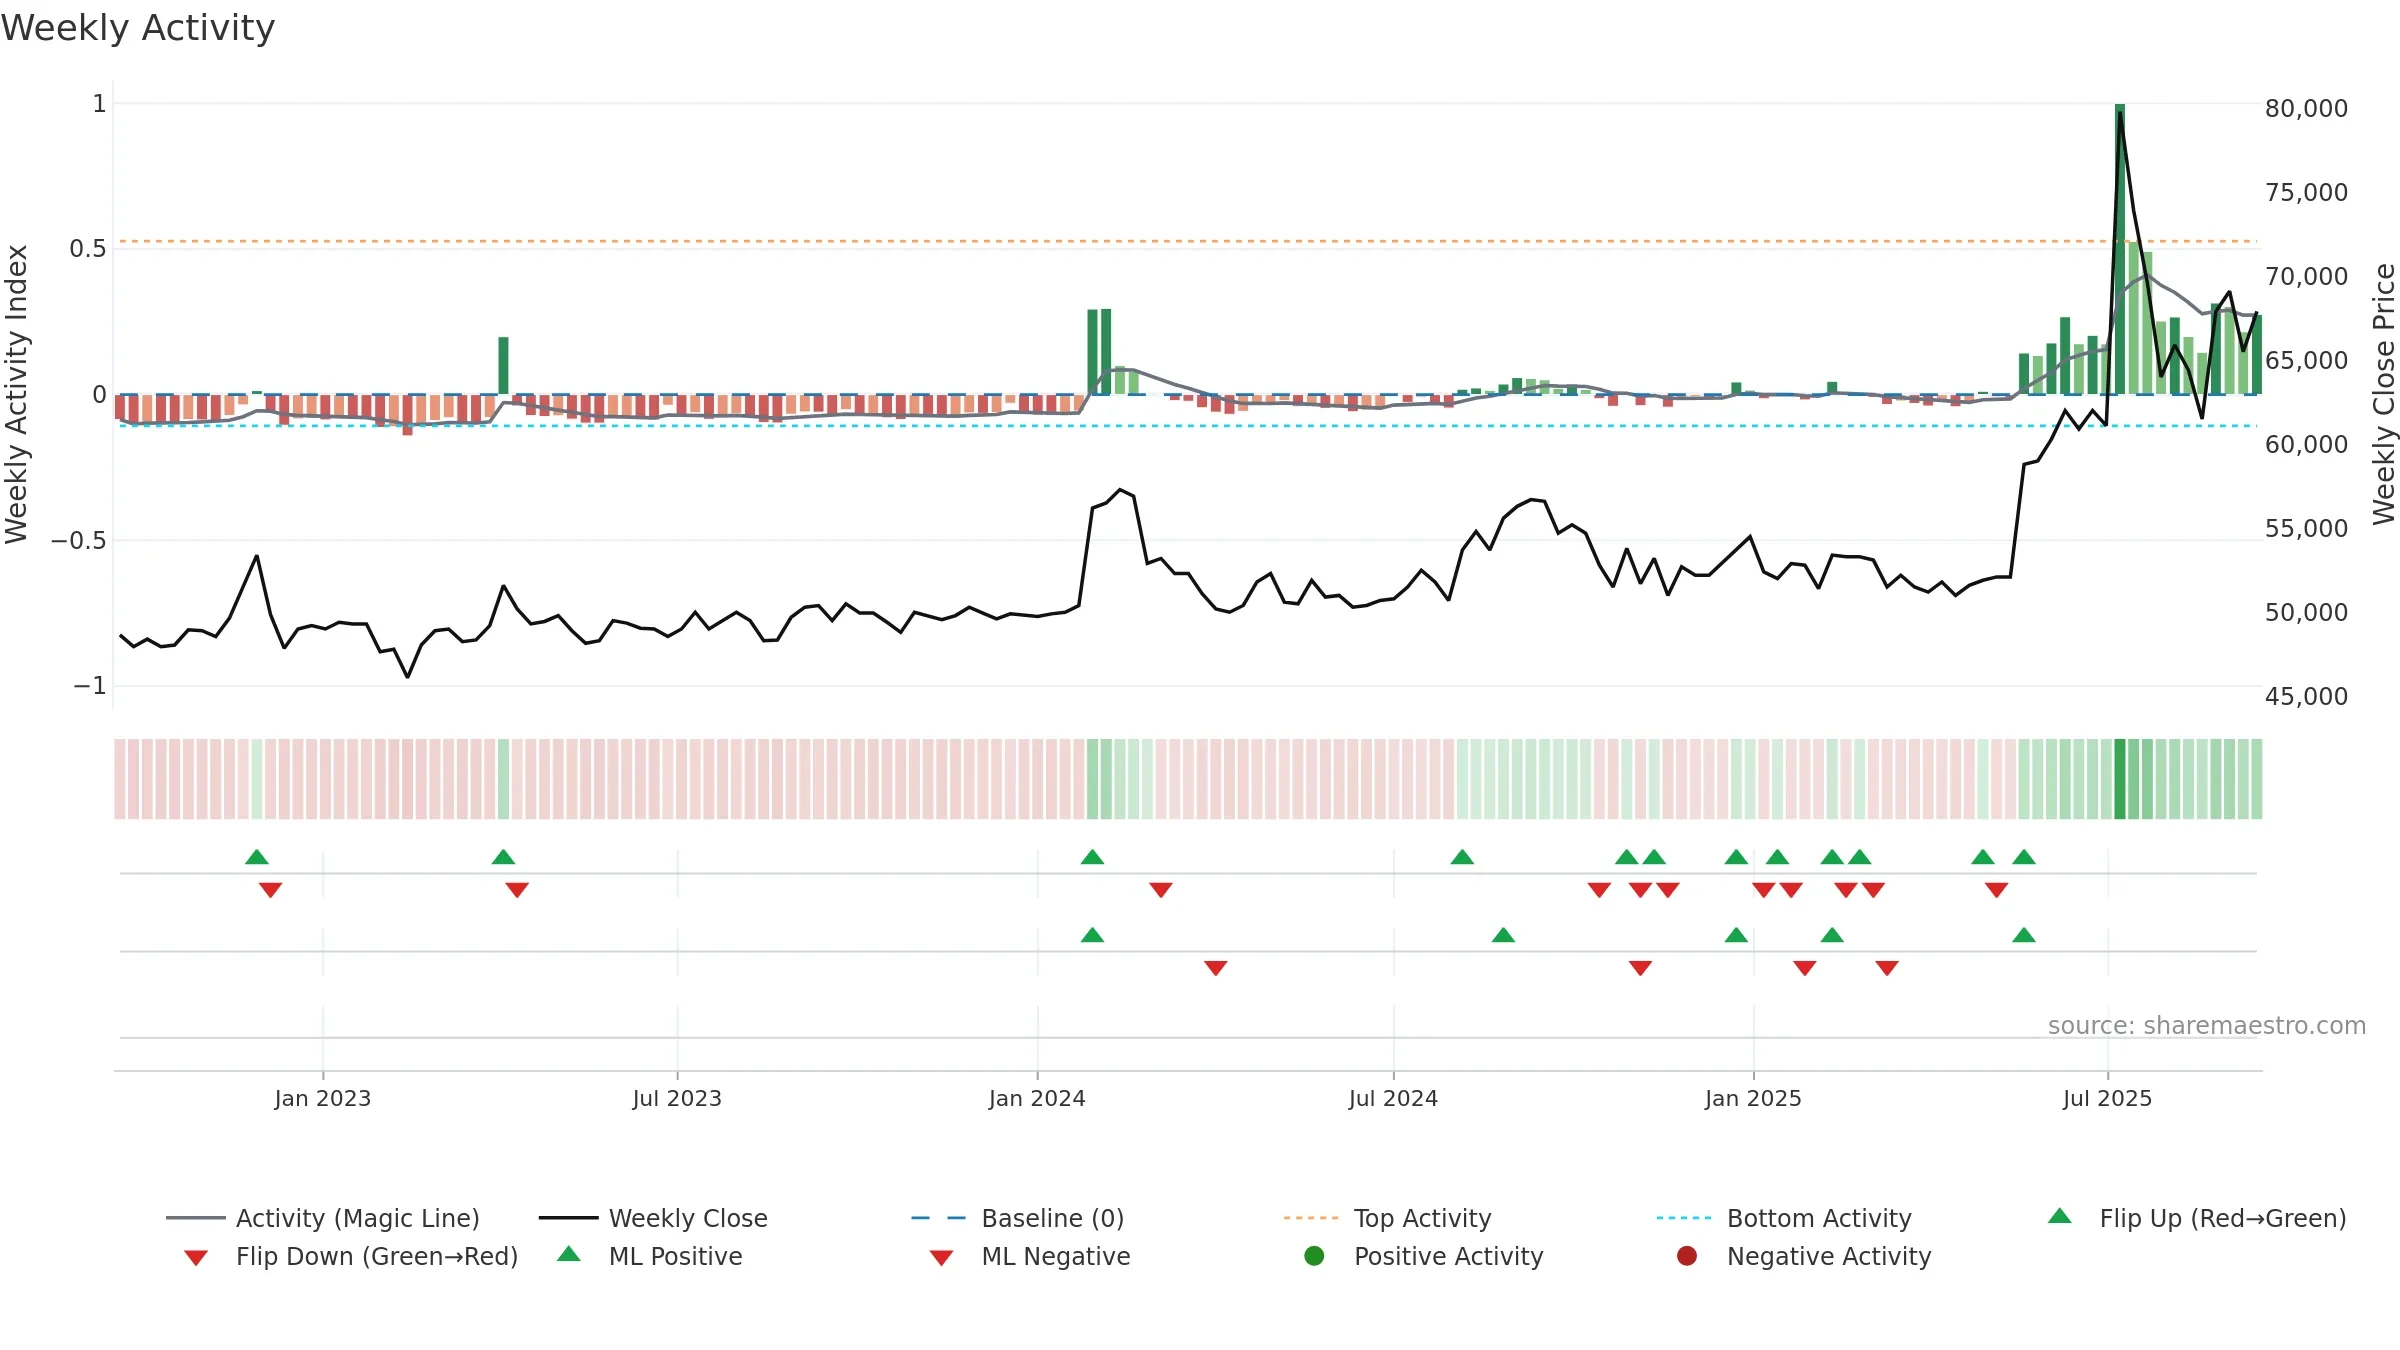Toggle the Flip Up (Red→Green) legend entry
This screenshot has width=2400, height=1350.
click(x=2197, y=1218)
